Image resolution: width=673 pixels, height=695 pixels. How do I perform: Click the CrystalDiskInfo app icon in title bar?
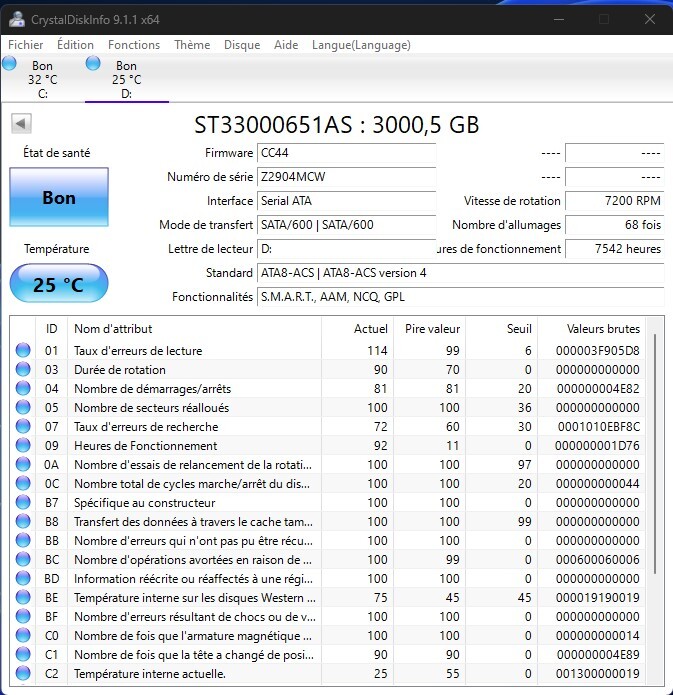(x=16, y=18)
